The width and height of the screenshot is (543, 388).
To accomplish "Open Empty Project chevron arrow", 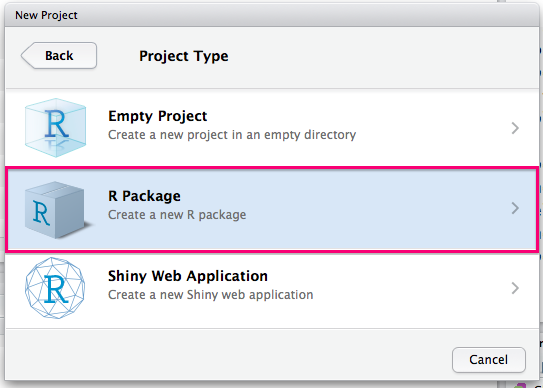I will coord(515,128).
